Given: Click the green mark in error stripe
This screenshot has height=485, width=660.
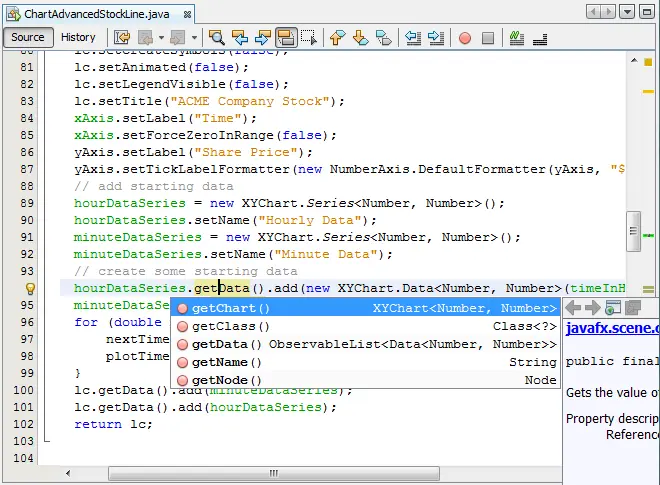Looking at the screenshot, I should (x=648, y=236).
